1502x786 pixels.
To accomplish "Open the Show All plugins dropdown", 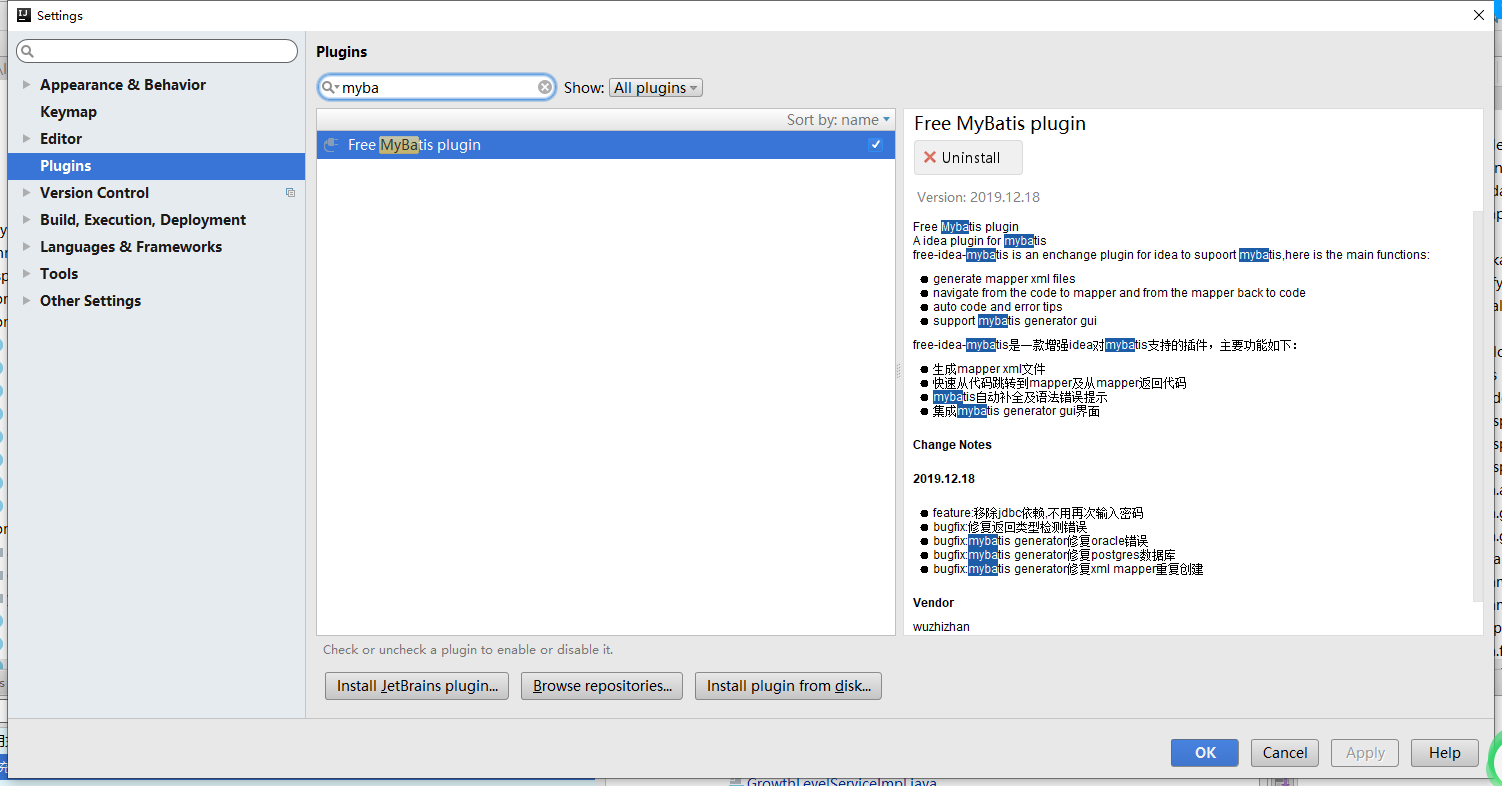I will pyautogui.click(x=656, y=88).
